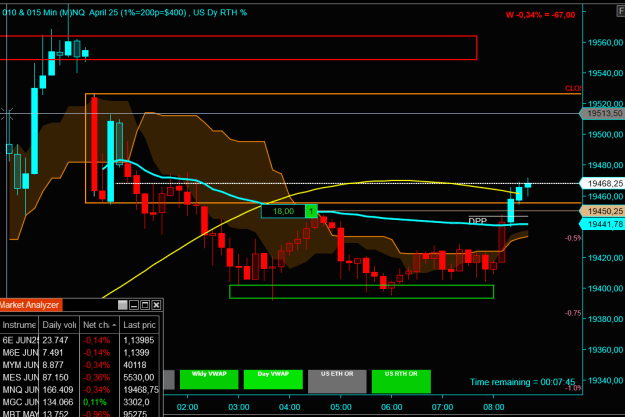
Task: Click the 18,00 position P&L marker
Action: pyautogui.click(x=283, y=211)
